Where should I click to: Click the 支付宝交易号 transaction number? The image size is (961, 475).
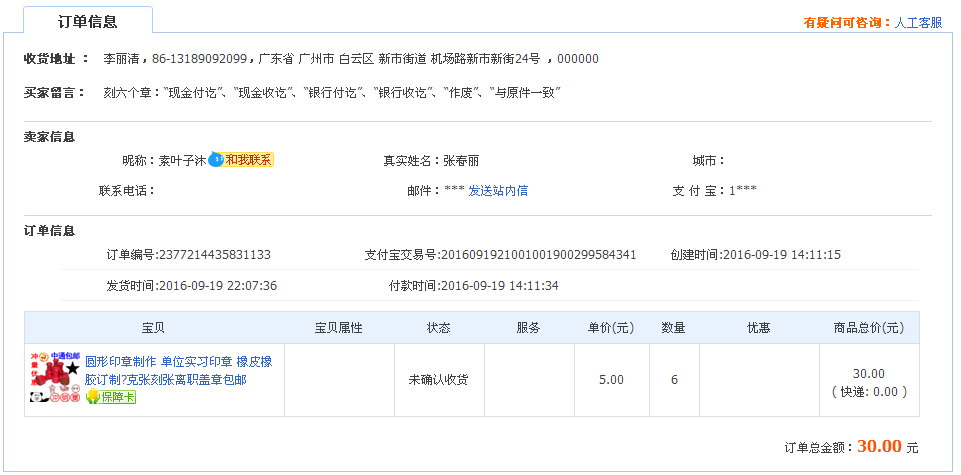click(x=539, y=255)
